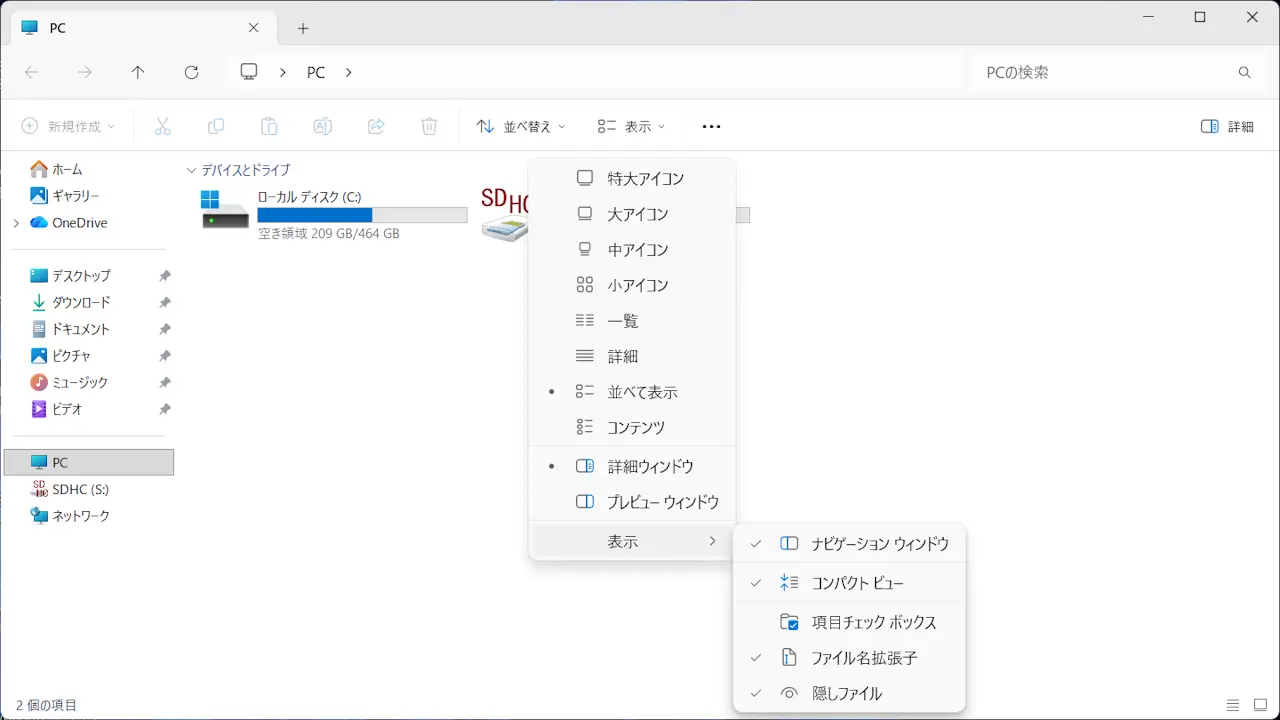Open the 並べ替え sort dropdown
The image size is (1280, 720).
click(x=520, y=126)
